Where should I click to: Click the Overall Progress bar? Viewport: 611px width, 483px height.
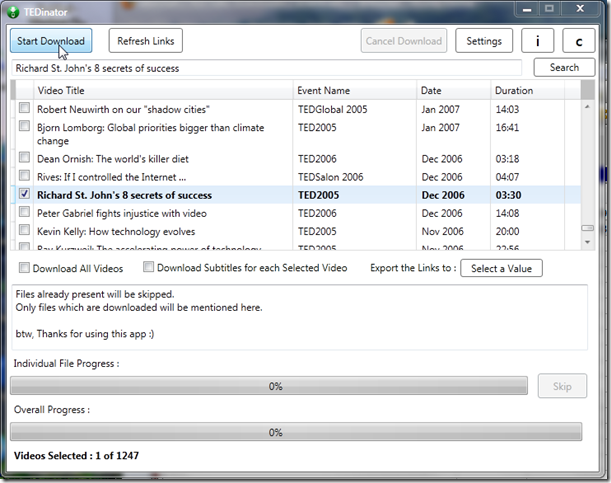pyautogui.click(x=296, y=432)
